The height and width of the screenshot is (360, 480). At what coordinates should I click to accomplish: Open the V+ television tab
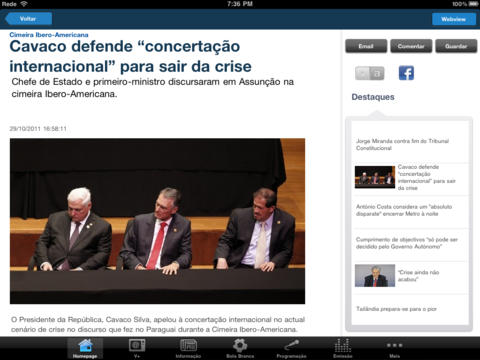pos(137,348)
